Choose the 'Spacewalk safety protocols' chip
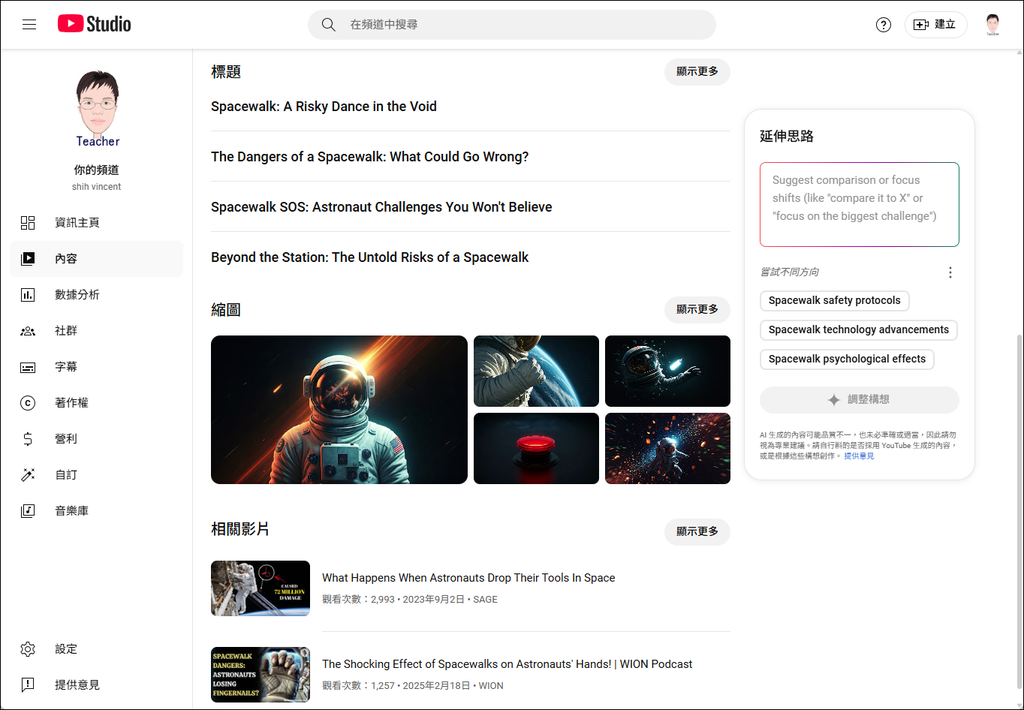Image resolution: width=1024 pixels, height=710 pixels. pyautogui.click(x=835, y=300)
